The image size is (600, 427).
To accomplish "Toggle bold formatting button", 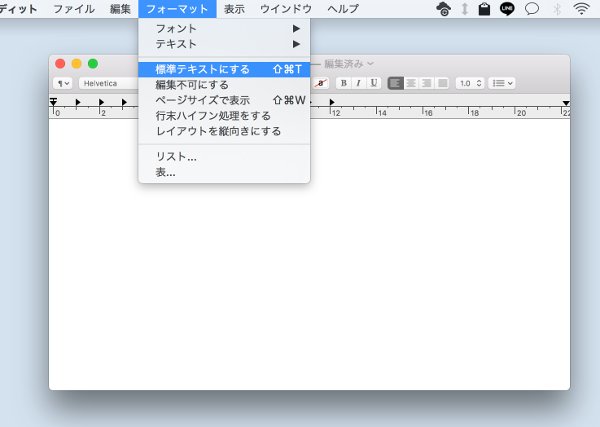I will tap(344, 83).
